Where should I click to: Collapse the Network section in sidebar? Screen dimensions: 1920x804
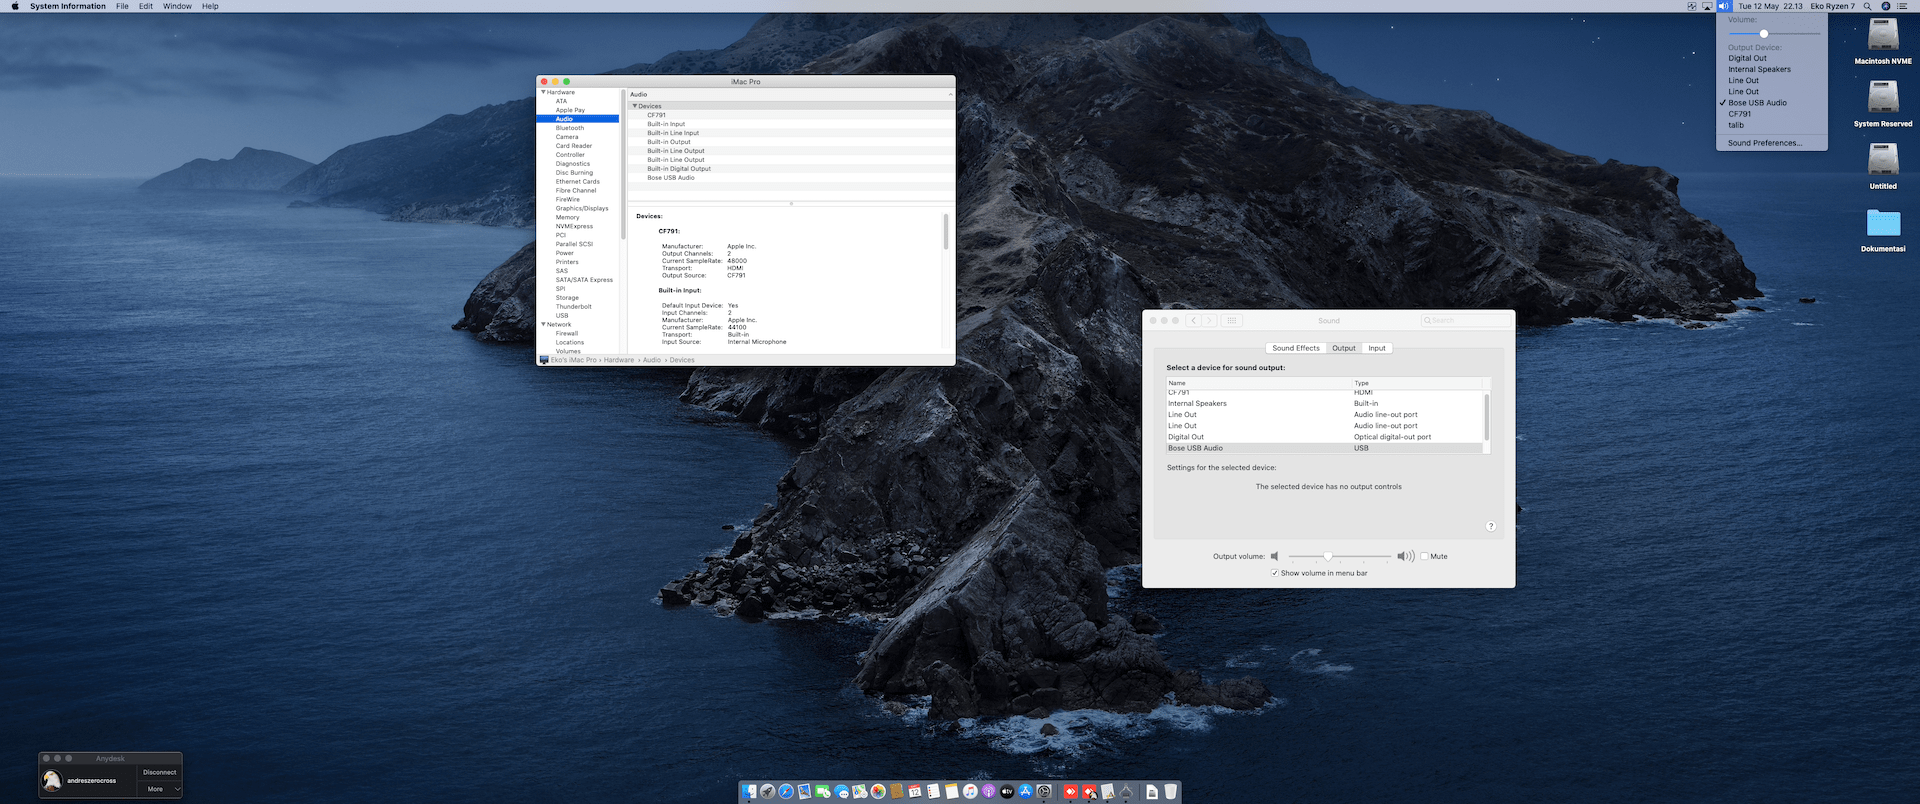coord(543,324)
